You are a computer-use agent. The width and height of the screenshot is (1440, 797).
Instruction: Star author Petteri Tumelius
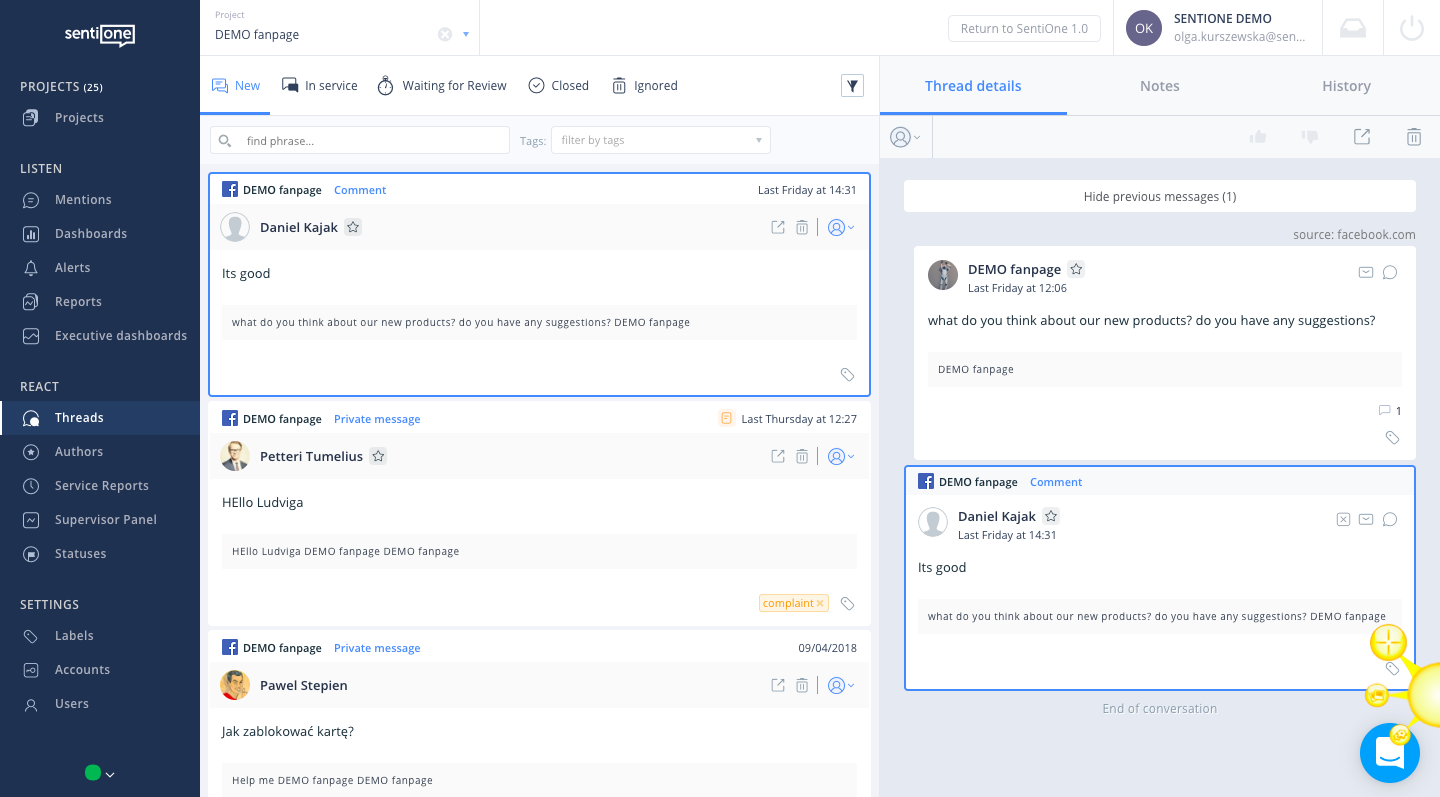click(378, 457)
